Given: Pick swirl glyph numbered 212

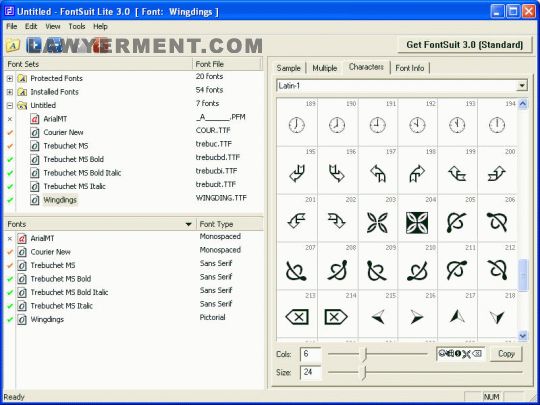Looking at the screenshot, I should [x=497, y=270].
